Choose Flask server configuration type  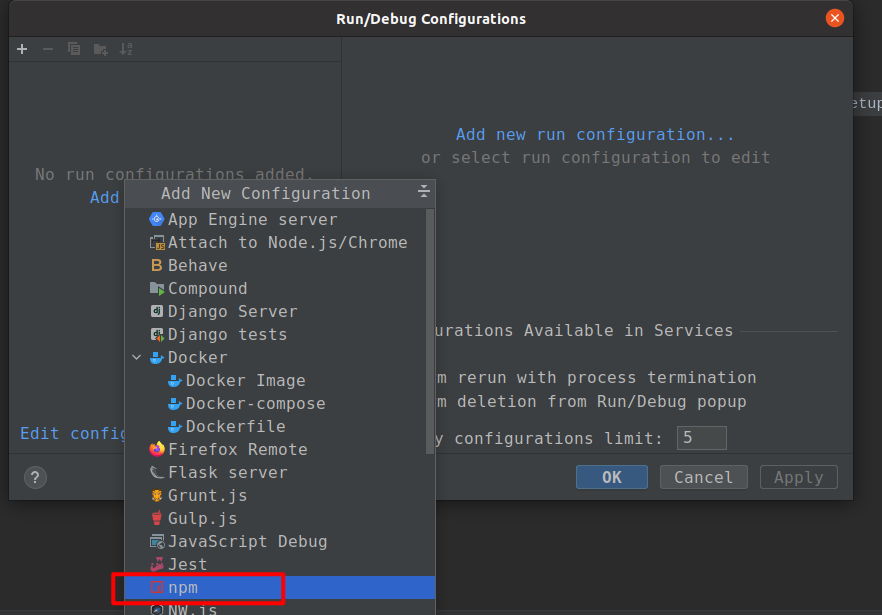[x=227, y=473]
